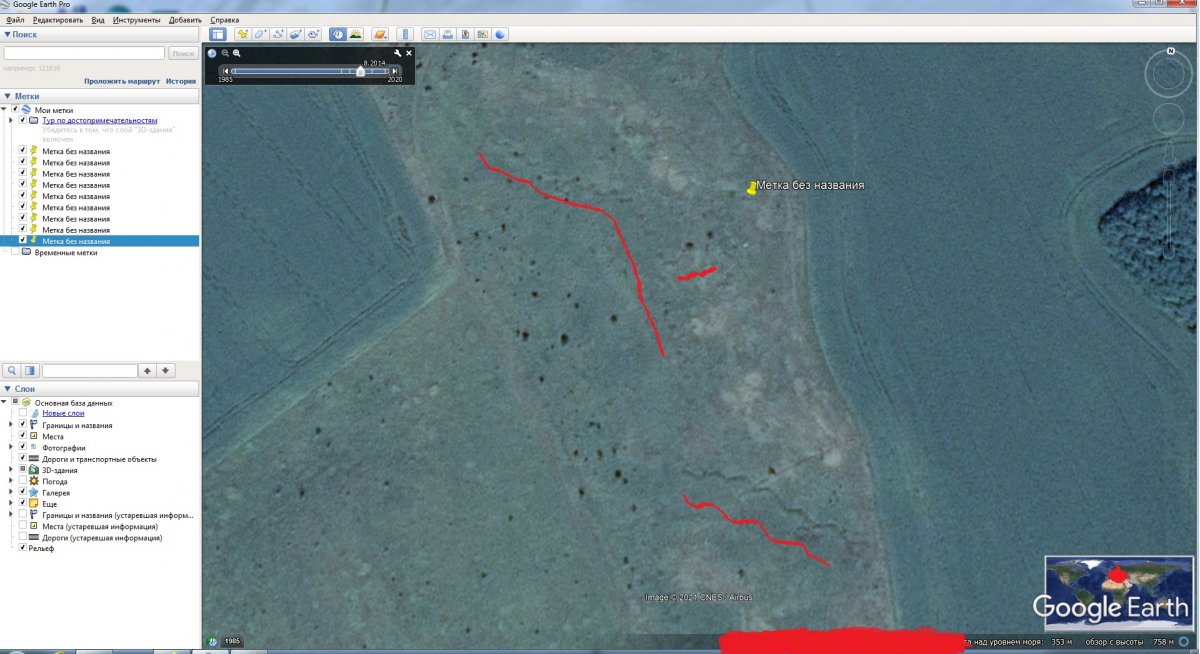Viewport: 1200px width, 654px height.
Task: Open История search history link
Action: [x=181, y=81]
